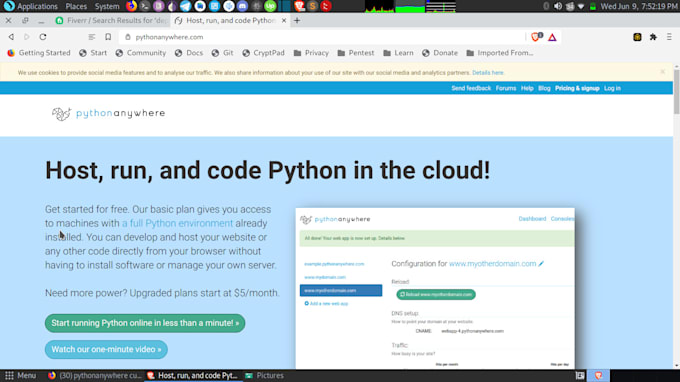
Task: Reload the pythonanywhere page
Action: click(x=42, y=37)
